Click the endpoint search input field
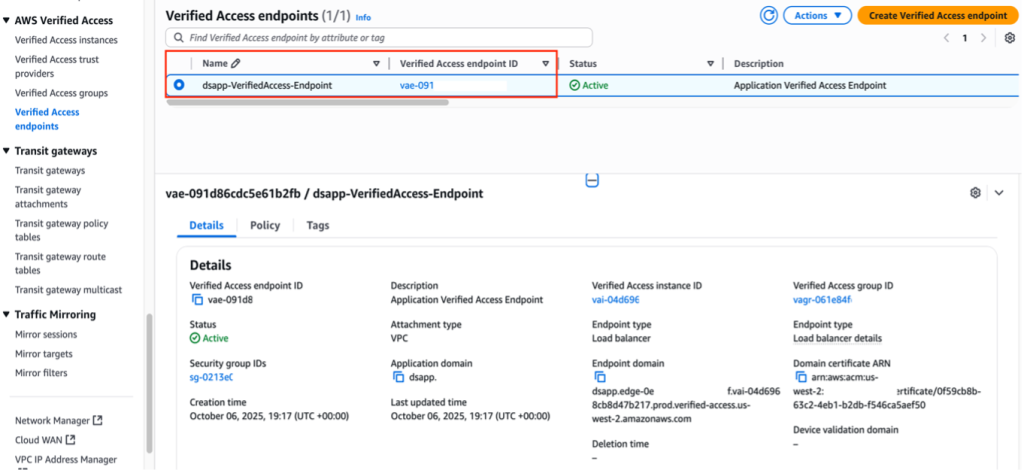The height and width of the screenshot is (473, 1024). [x=379, y=37]
